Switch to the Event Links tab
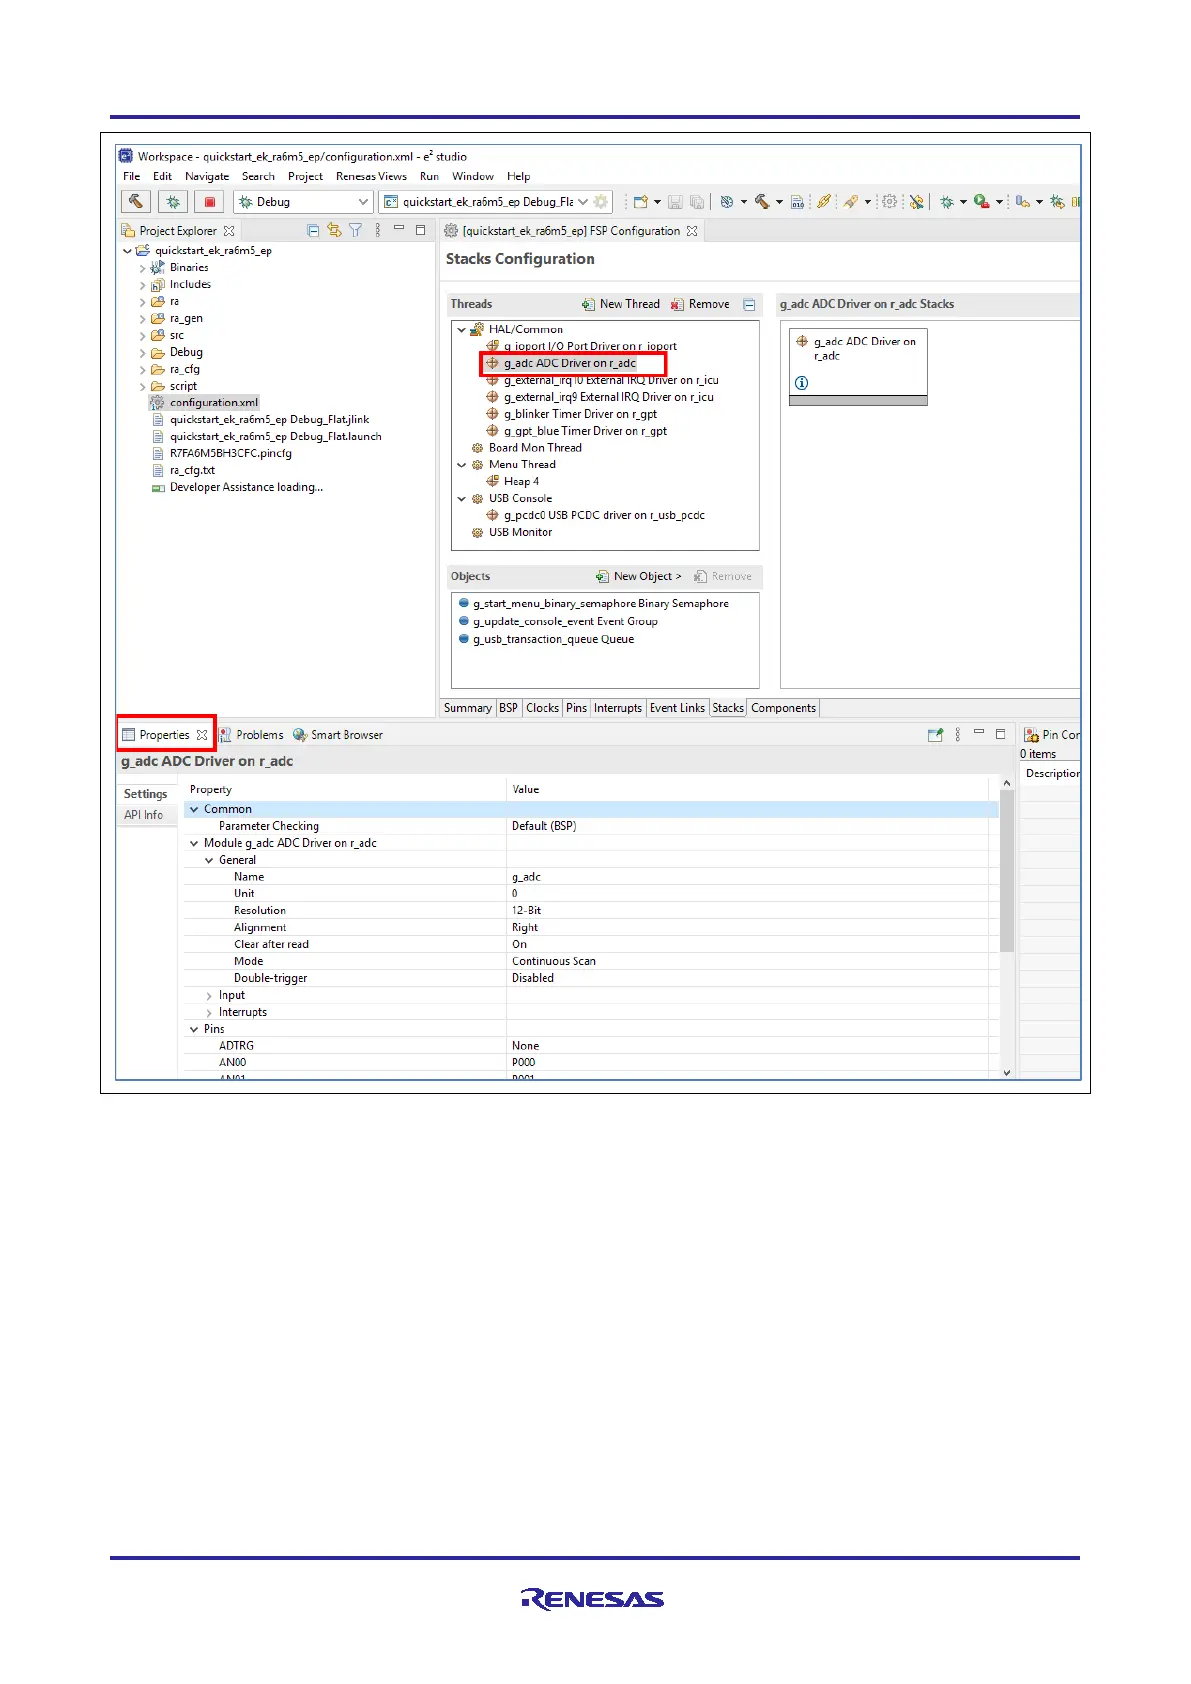The width and height of the screenshot is (1191, 1684). [x=677, y=708]
